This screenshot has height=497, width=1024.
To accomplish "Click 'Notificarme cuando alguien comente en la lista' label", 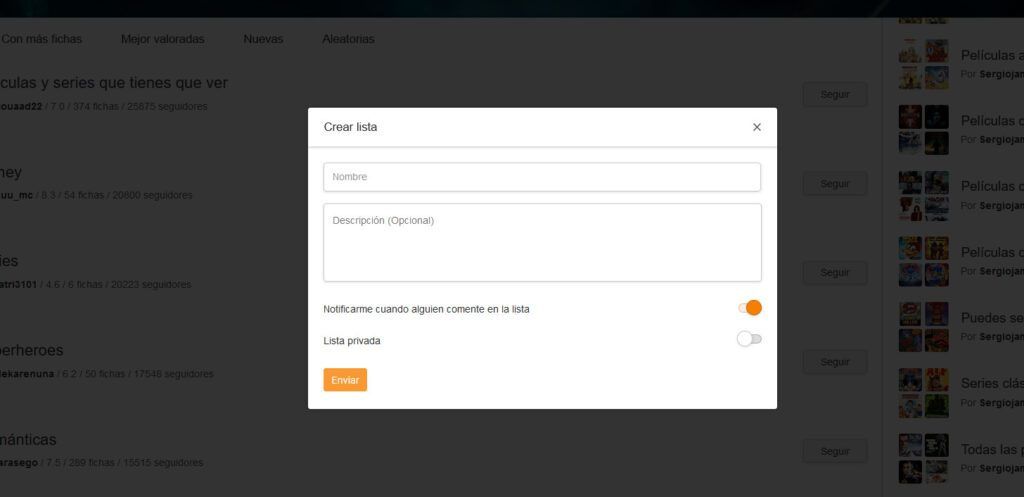I will [426, 310].
